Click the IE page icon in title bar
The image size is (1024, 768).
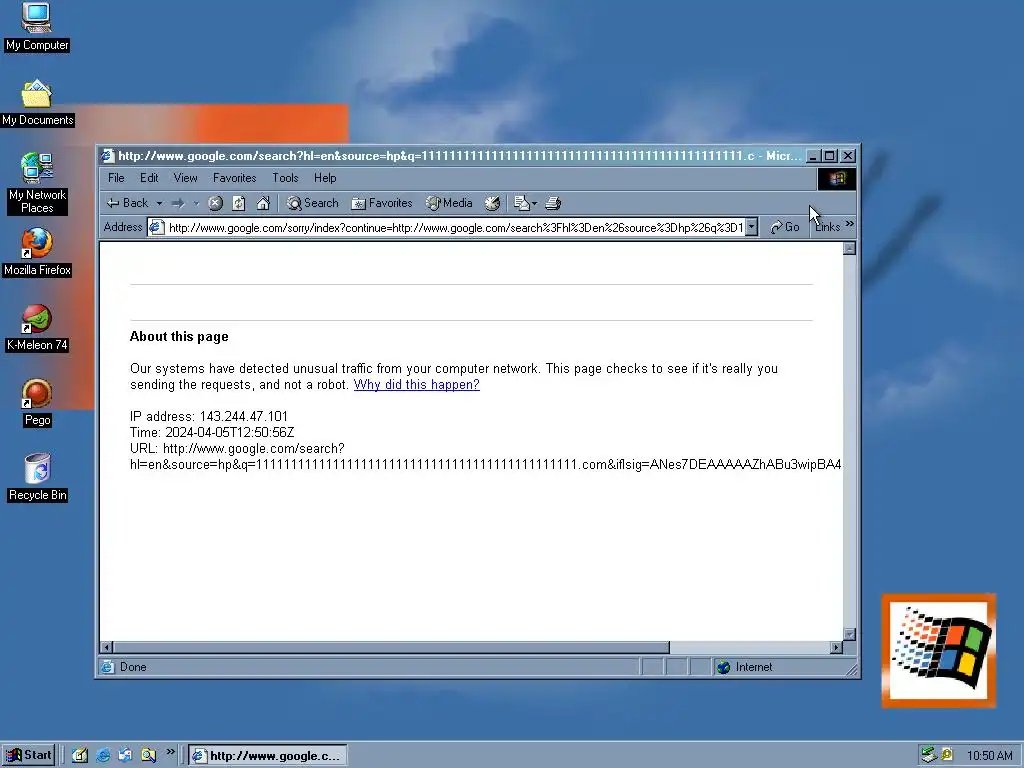[108, 156]
